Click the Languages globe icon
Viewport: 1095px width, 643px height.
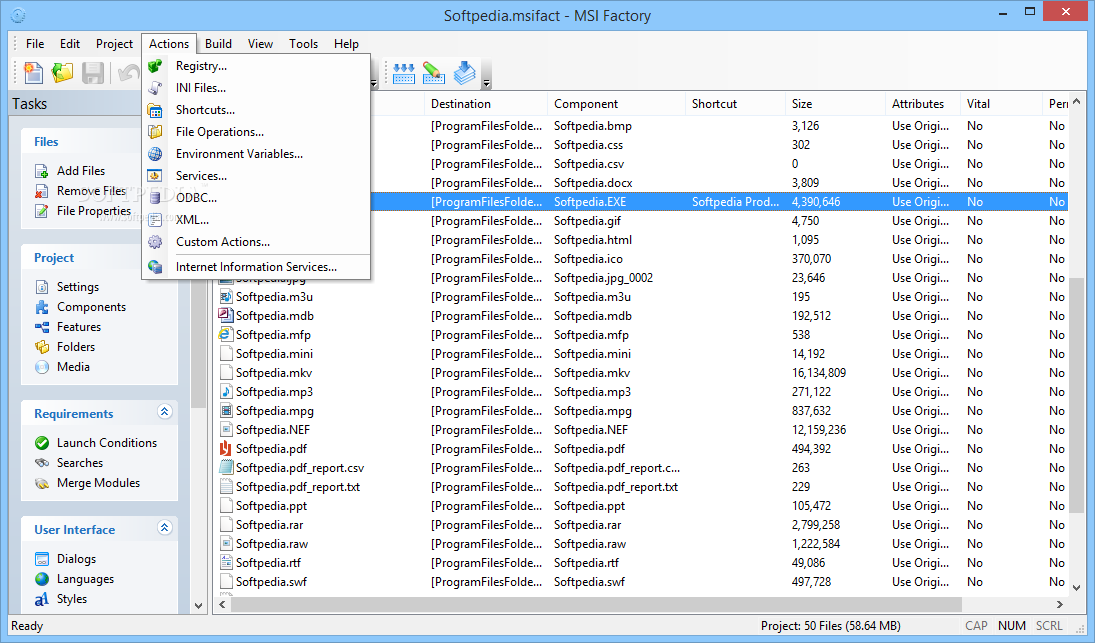pyautogui.click(x=42, y=579)
